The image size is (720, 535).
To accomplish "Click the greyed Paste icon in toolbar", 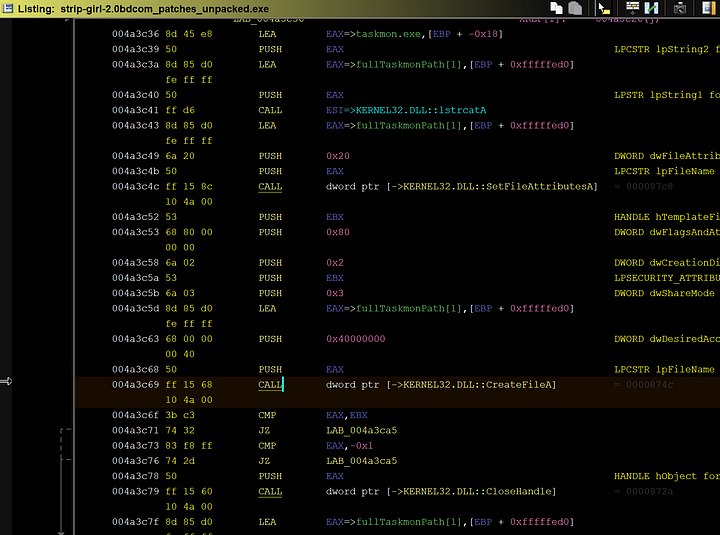I will [575, 8].
